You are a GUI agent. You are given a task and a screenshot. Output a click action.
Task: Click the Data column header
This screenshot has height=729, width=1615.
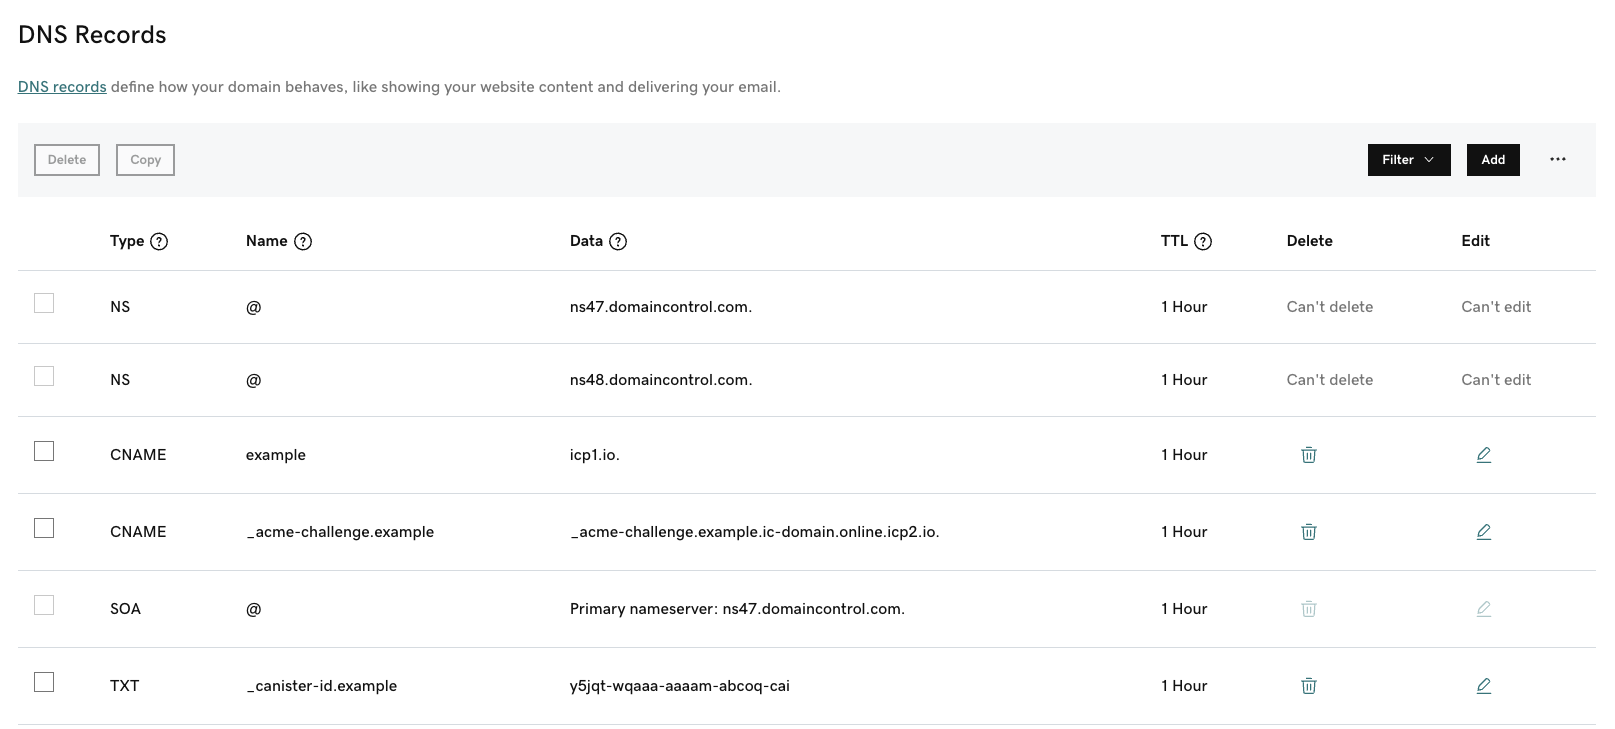(586, 241)
